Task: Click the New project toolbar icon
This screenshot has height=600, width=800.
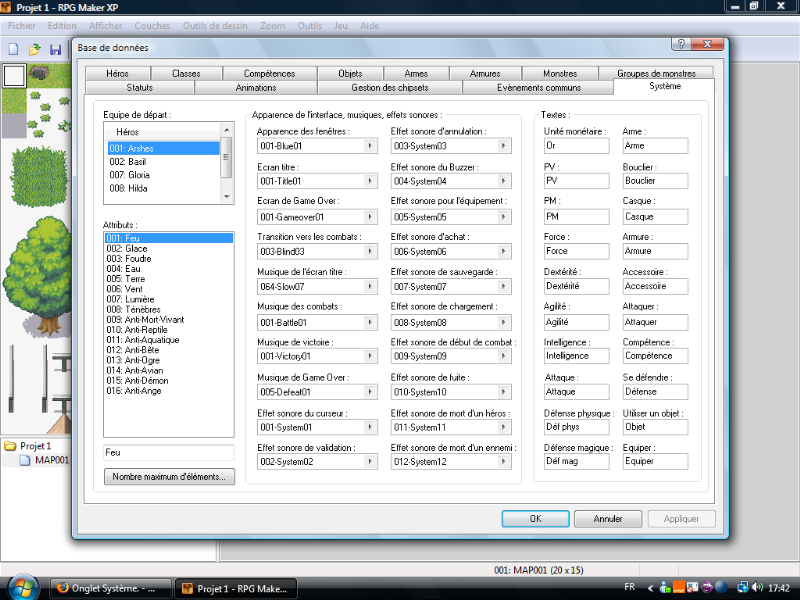Action: 13,49
